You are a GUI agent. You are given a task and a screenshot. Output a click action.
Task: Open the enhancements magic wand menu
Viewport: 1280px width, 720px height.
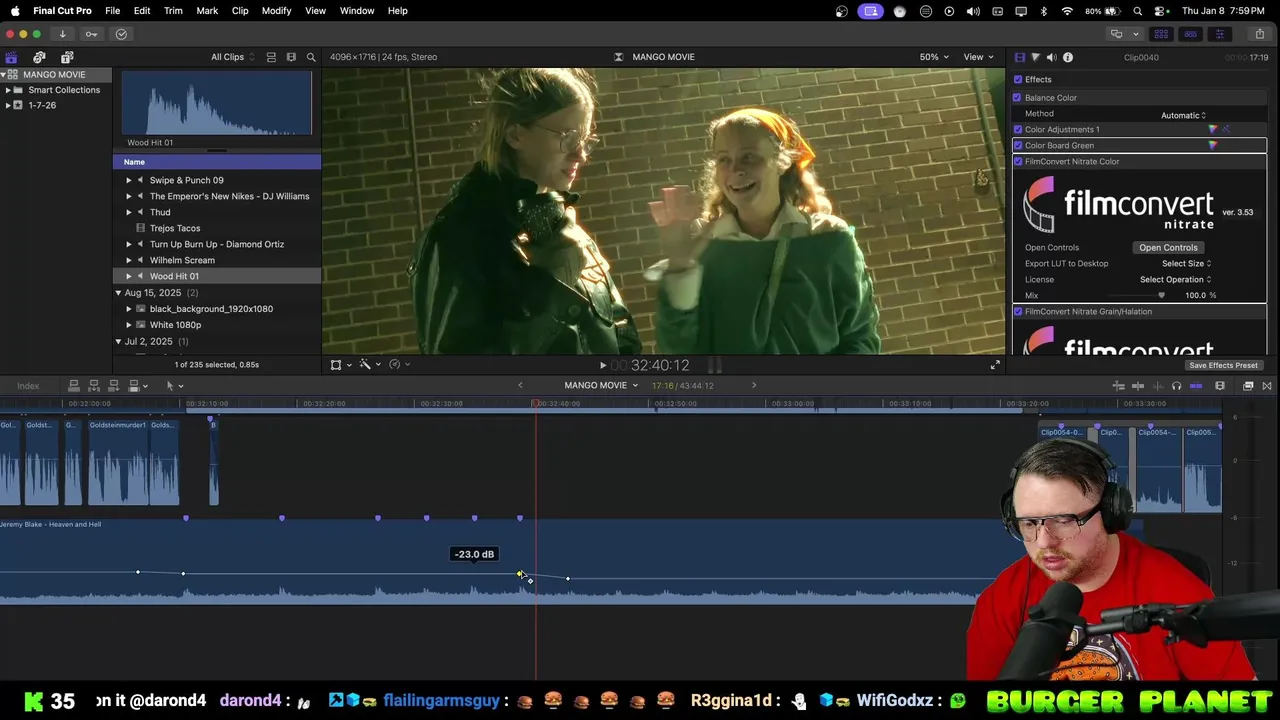tap(368, 365)
